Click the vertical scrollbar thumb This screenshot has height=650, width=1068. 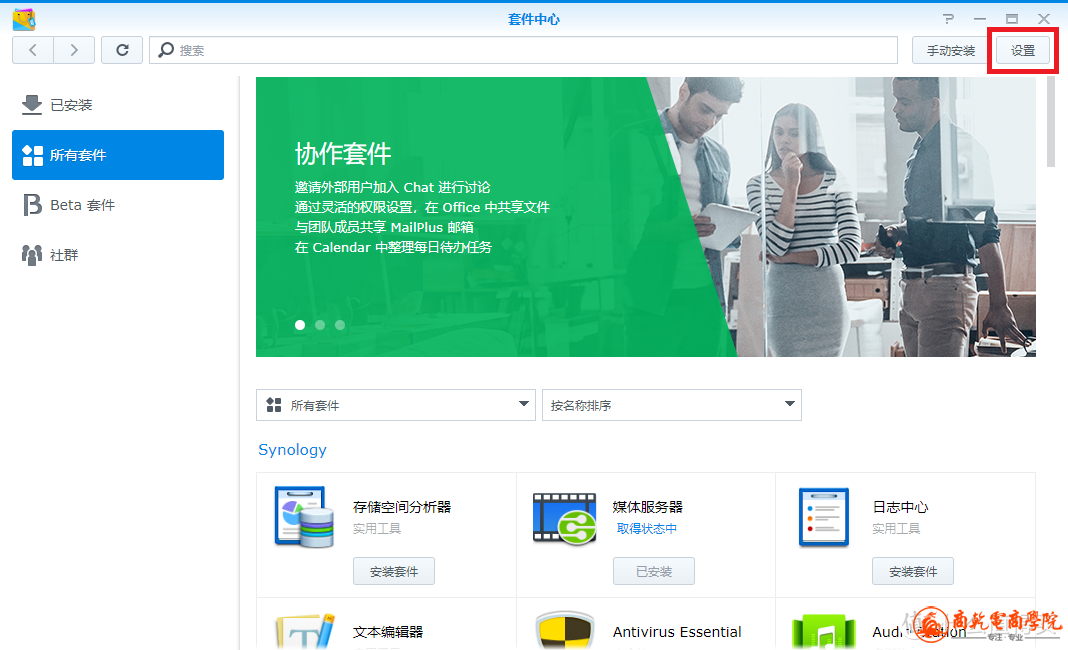click(x=1051, y=121)
